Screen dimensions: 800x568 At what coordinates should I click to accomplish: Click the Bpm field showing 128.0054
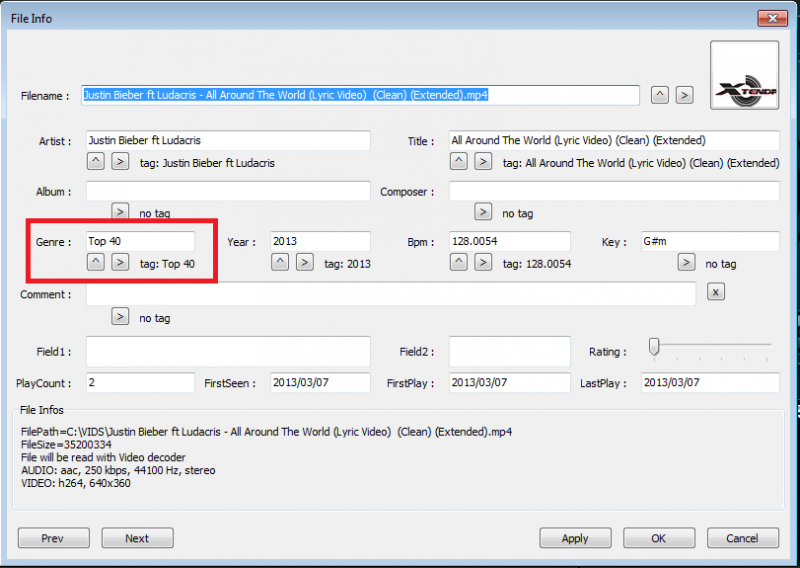pyautogui.click(x=510, y=241)
